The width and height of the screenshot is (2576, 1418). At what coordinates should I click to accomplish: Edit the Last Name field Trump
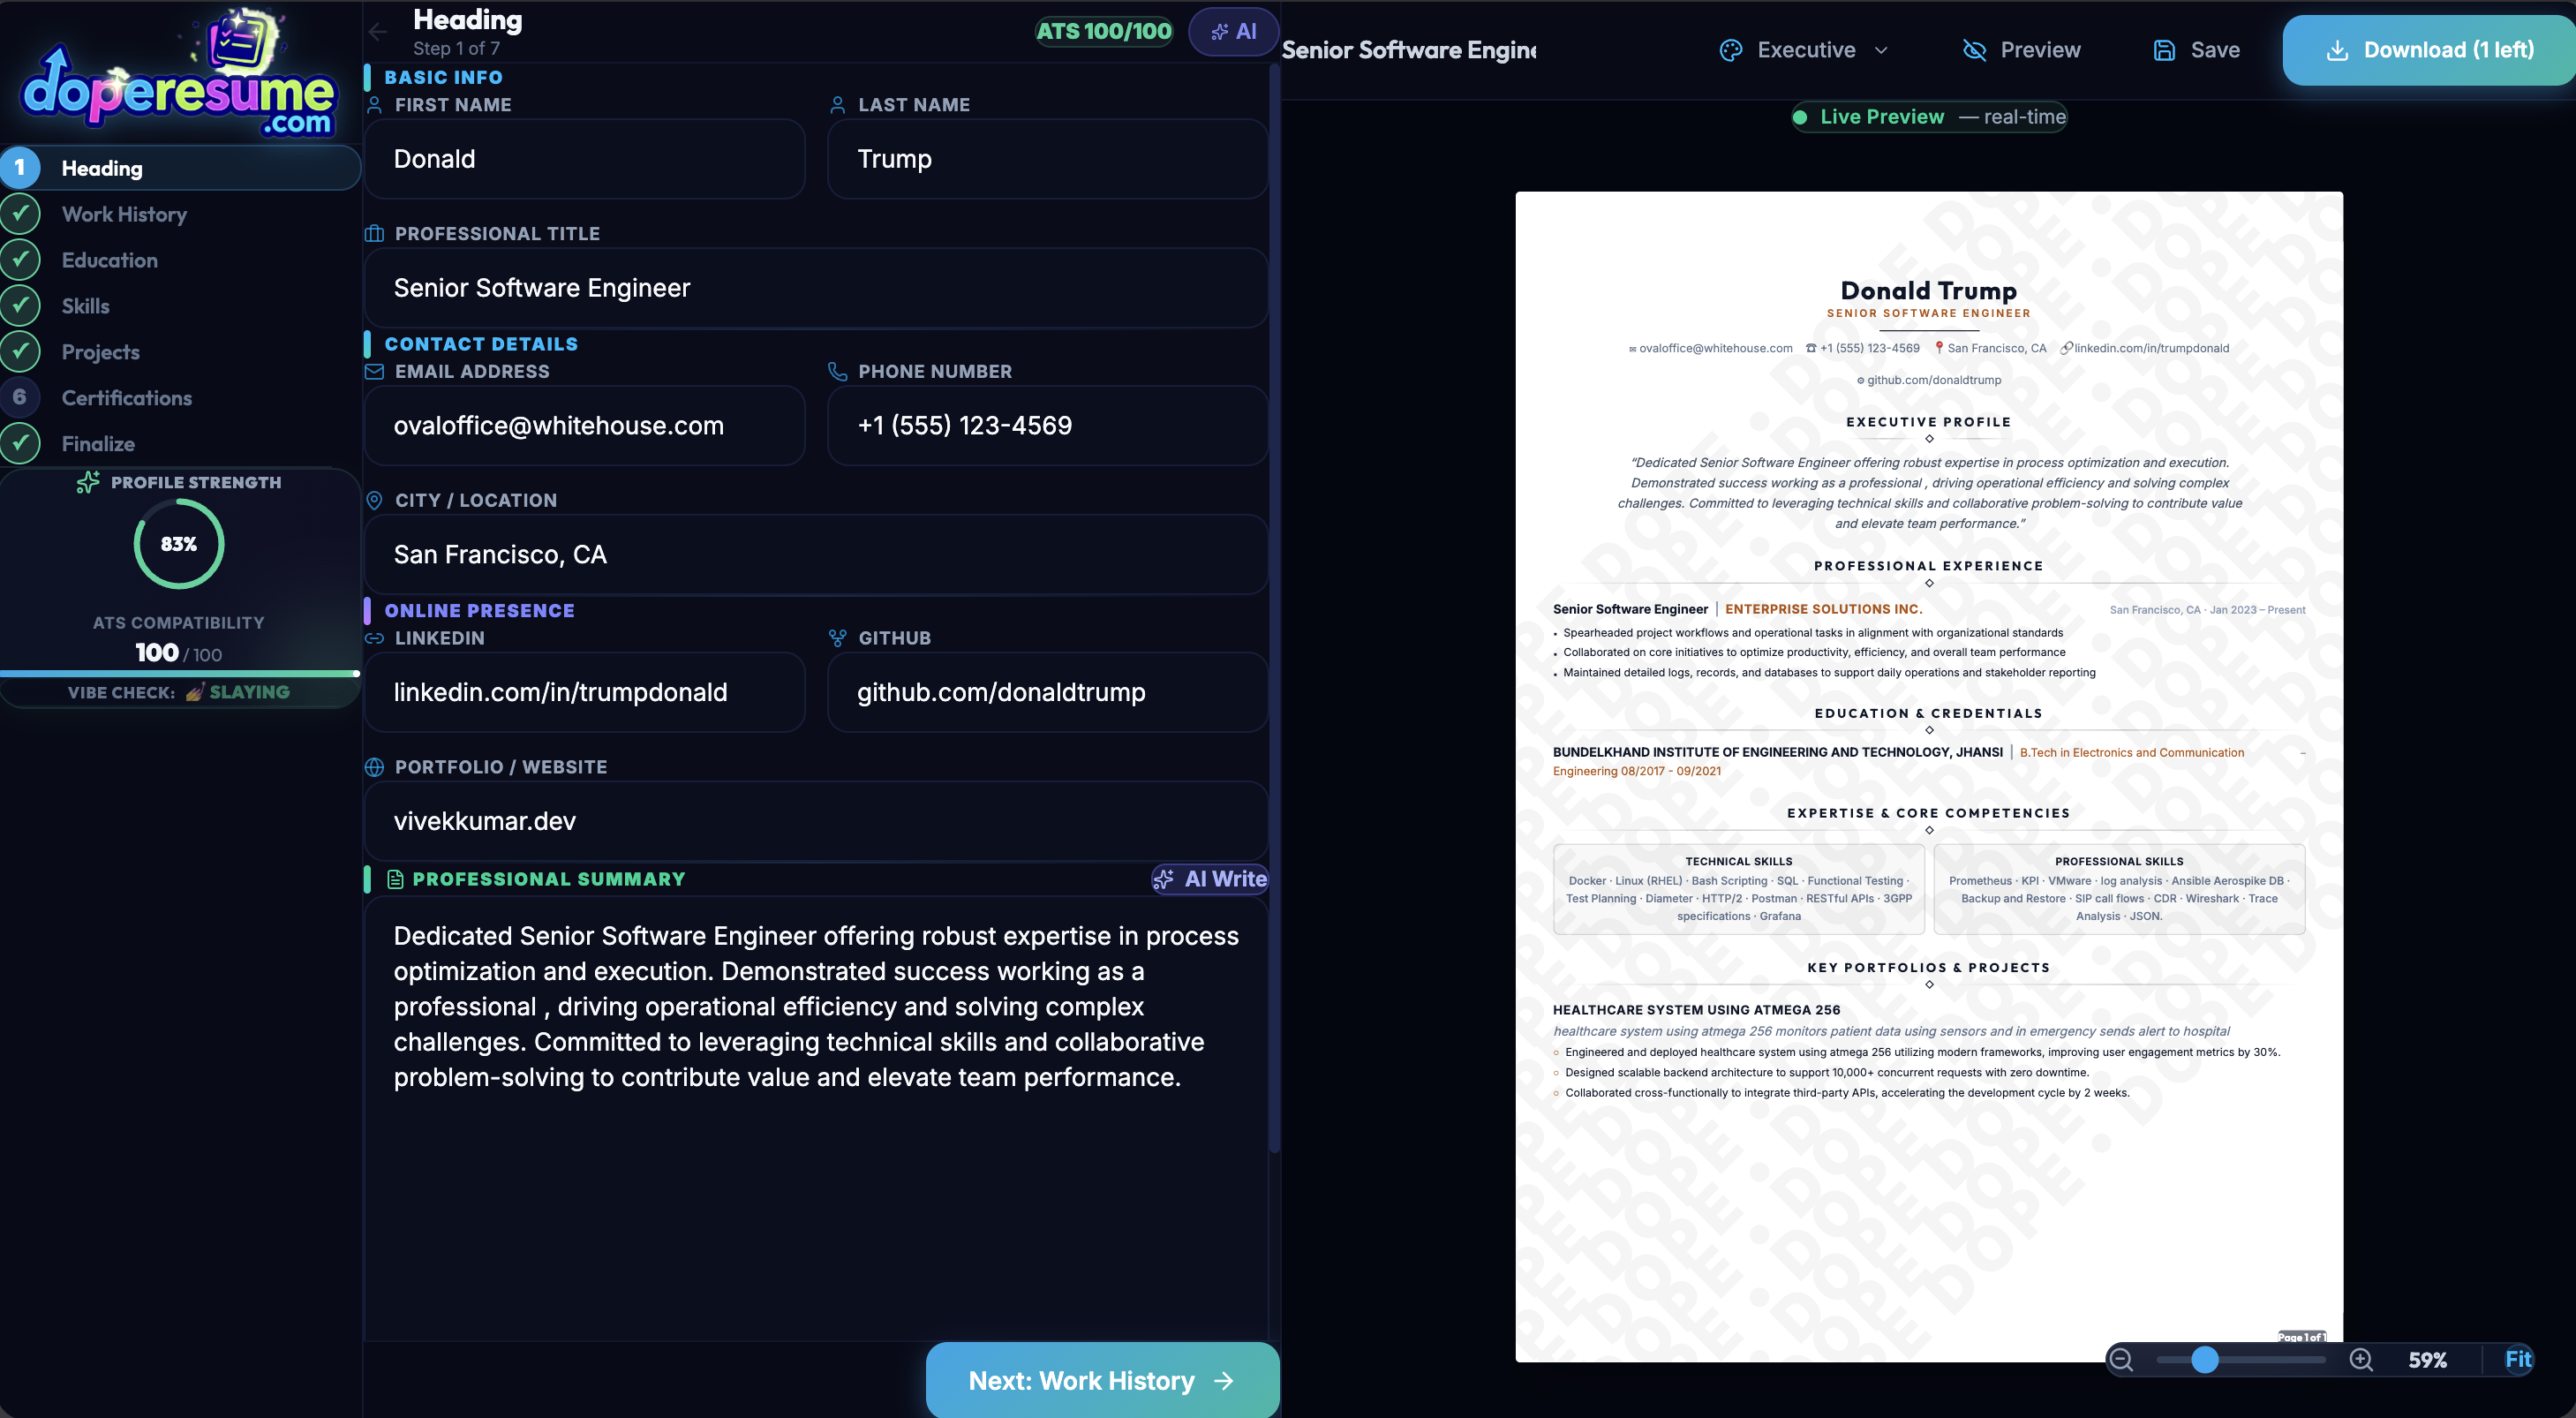pyautogui.click(x=1048, y=159)
